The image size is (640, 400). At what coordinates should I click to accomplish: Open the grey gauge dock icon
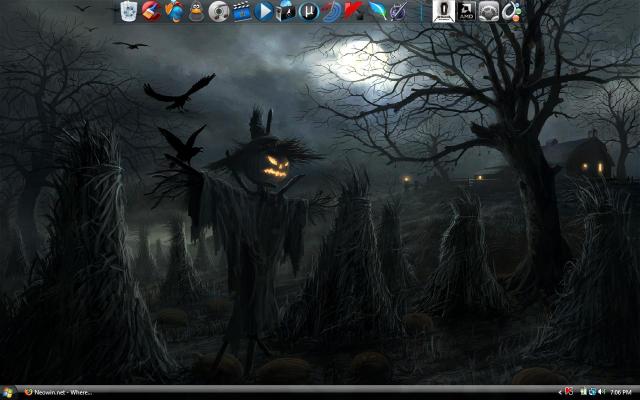click(x=489, y=11)
